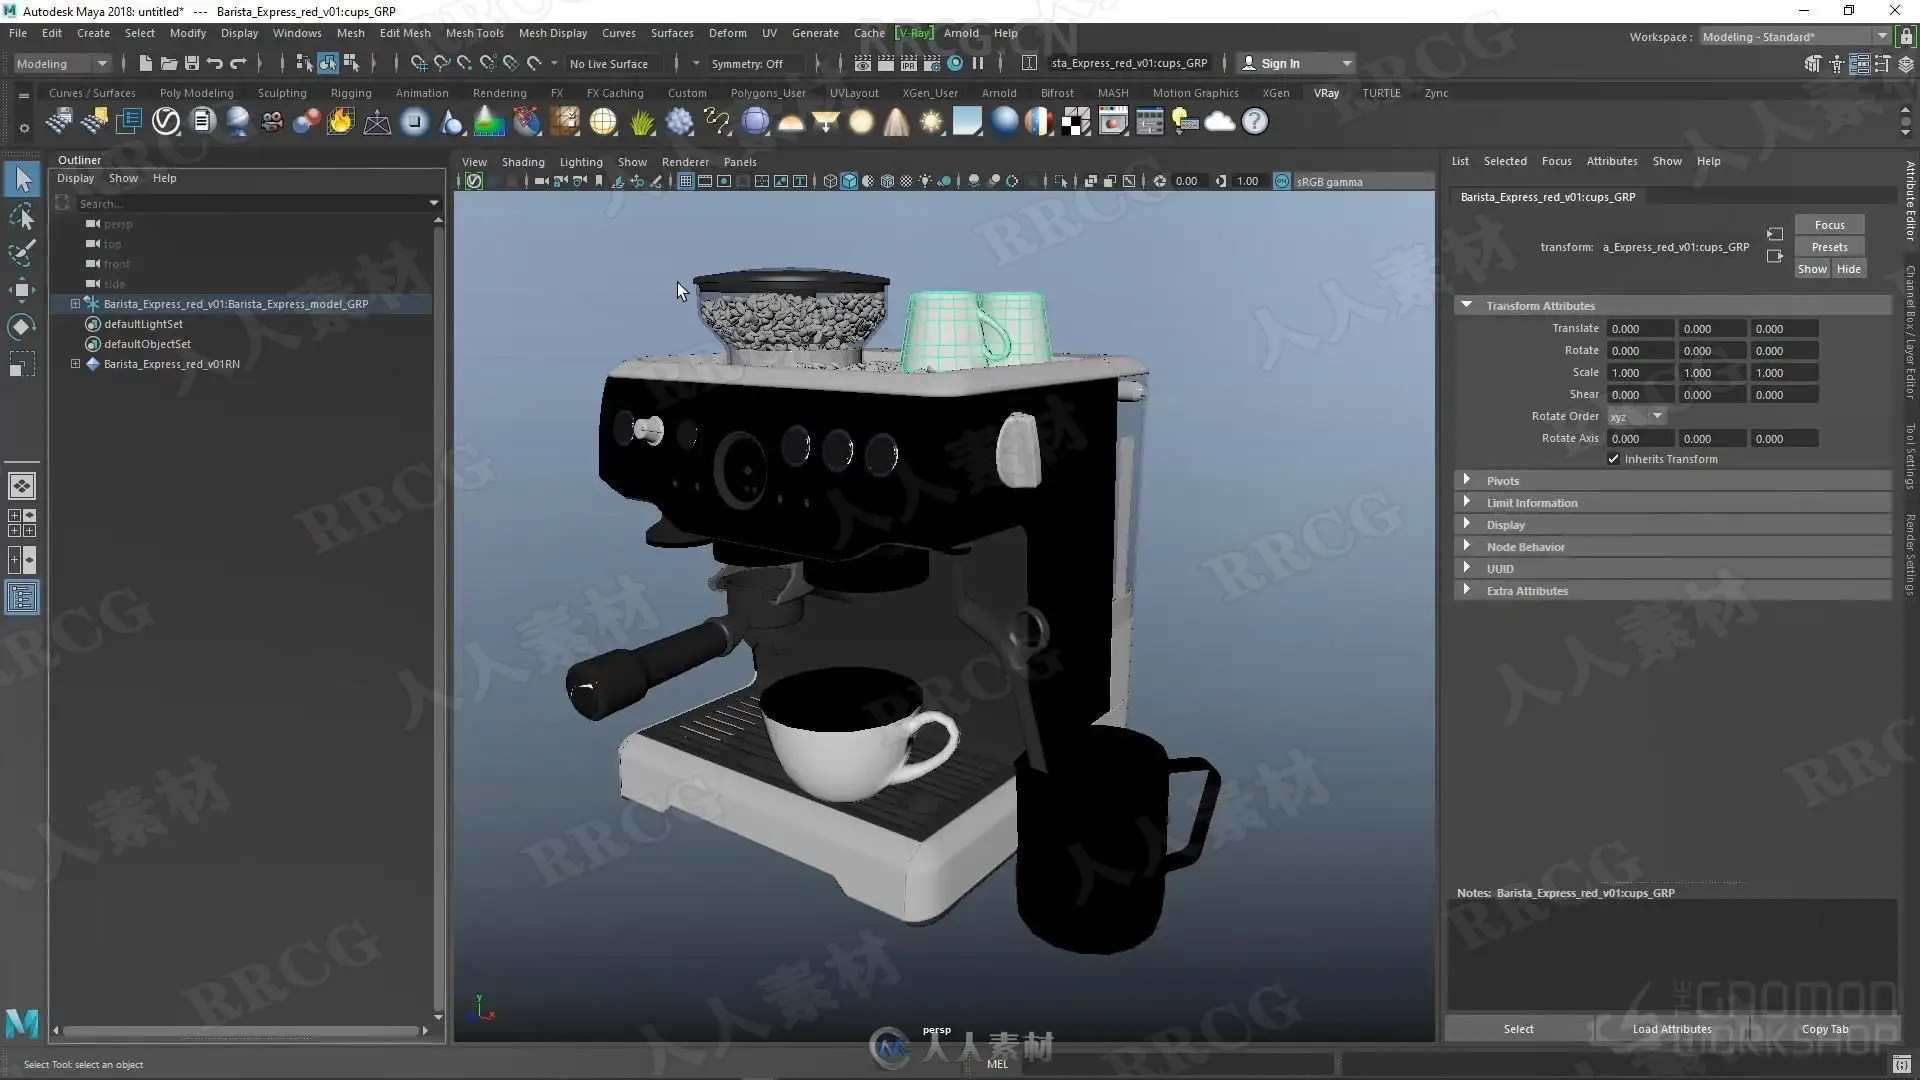Open the Mesh Tools menu
1920x1080 pixels.
pos(474,33)
